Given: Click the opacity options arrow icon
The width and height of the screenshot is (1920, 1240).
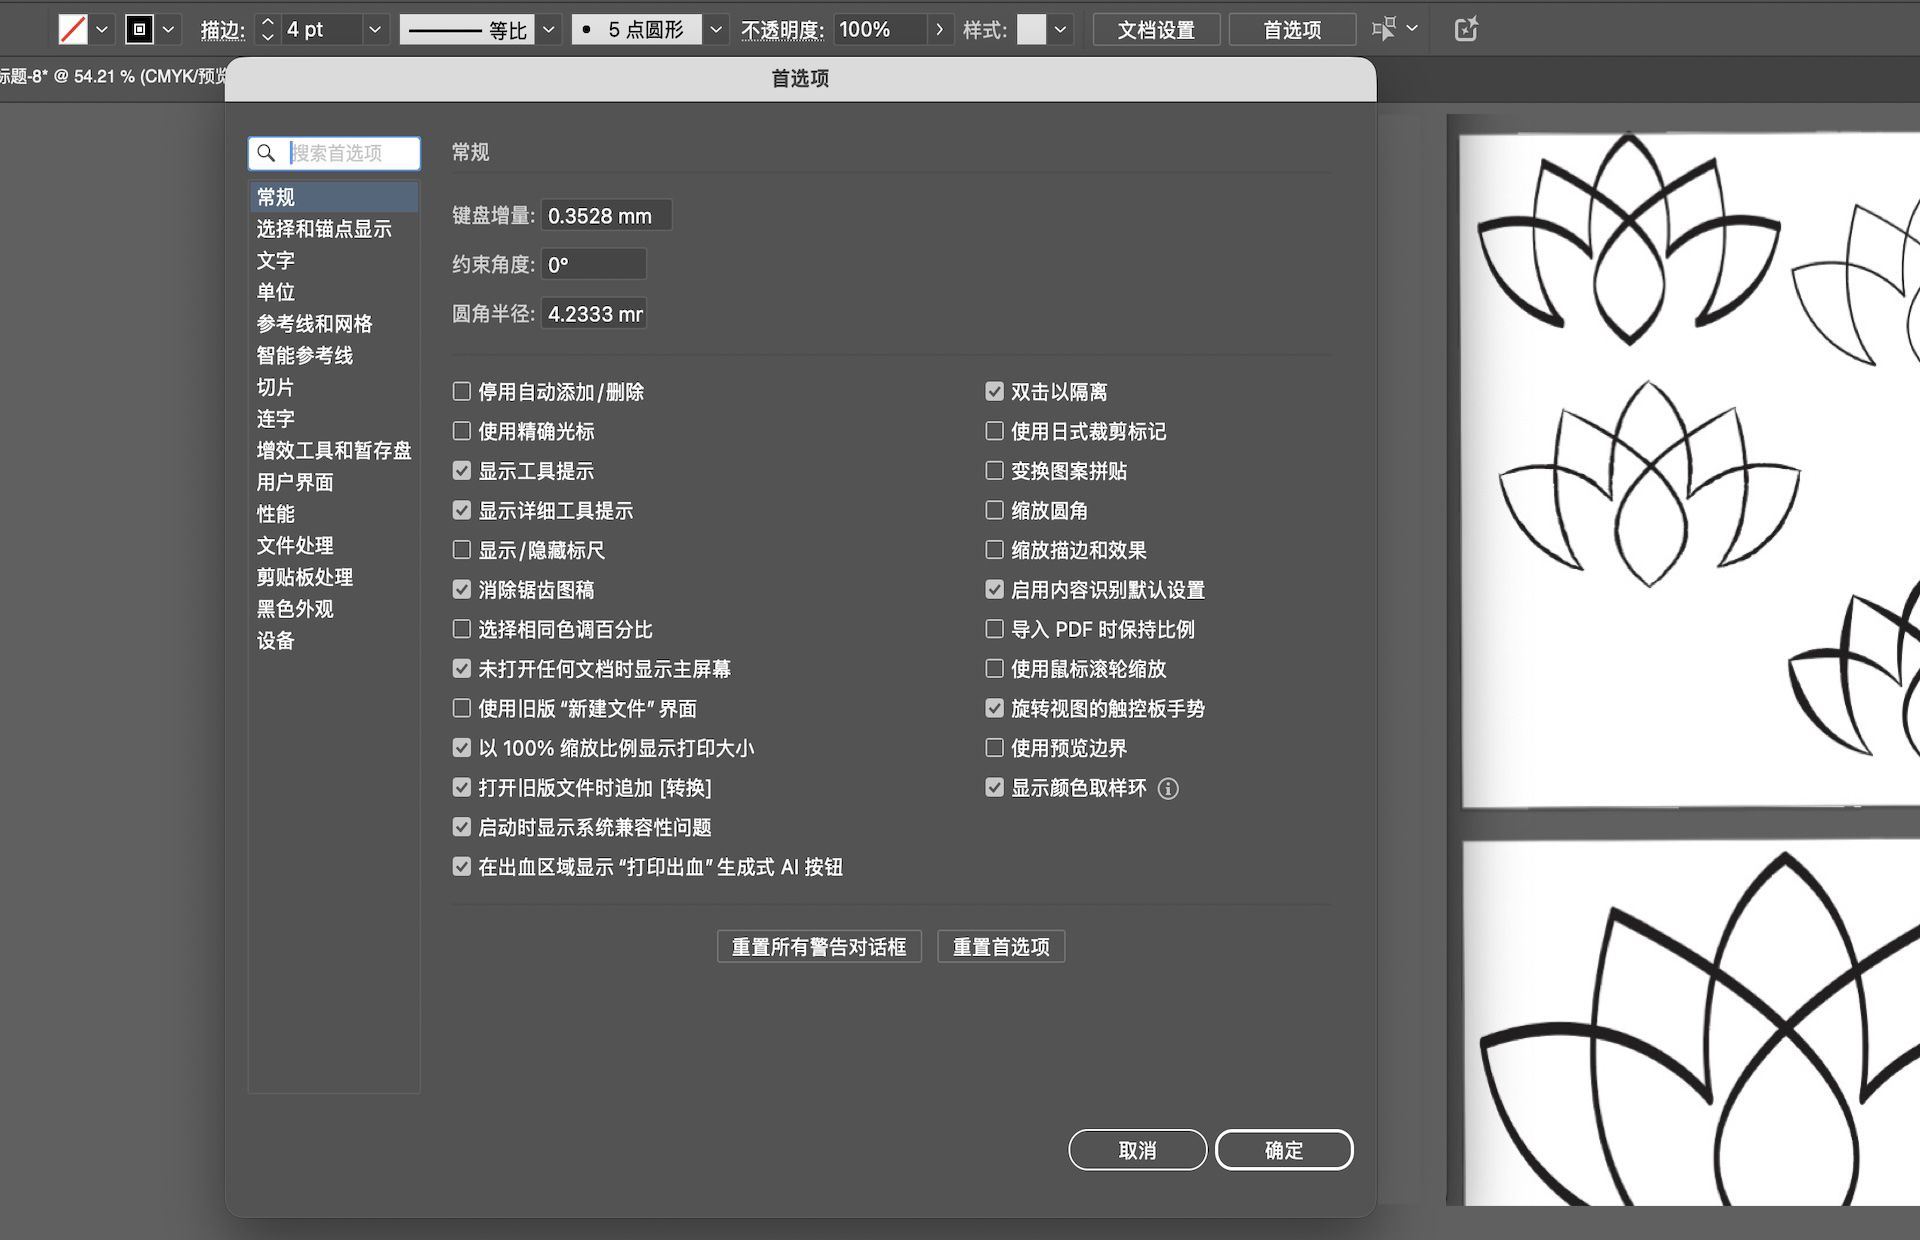Looking at the screenshot, I should pos(939,29).
